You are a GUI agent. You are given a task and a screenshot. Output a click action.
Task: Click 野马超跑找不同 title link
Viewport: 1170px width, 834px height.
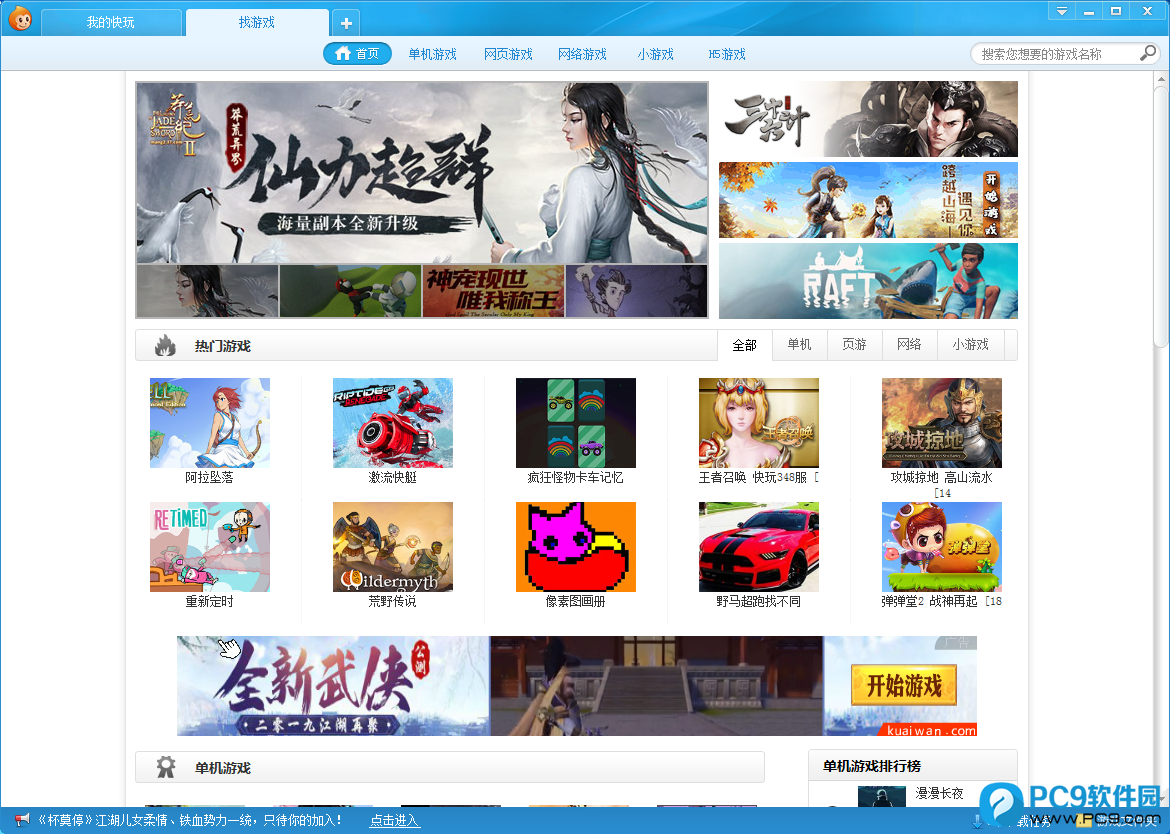point(758,601)
